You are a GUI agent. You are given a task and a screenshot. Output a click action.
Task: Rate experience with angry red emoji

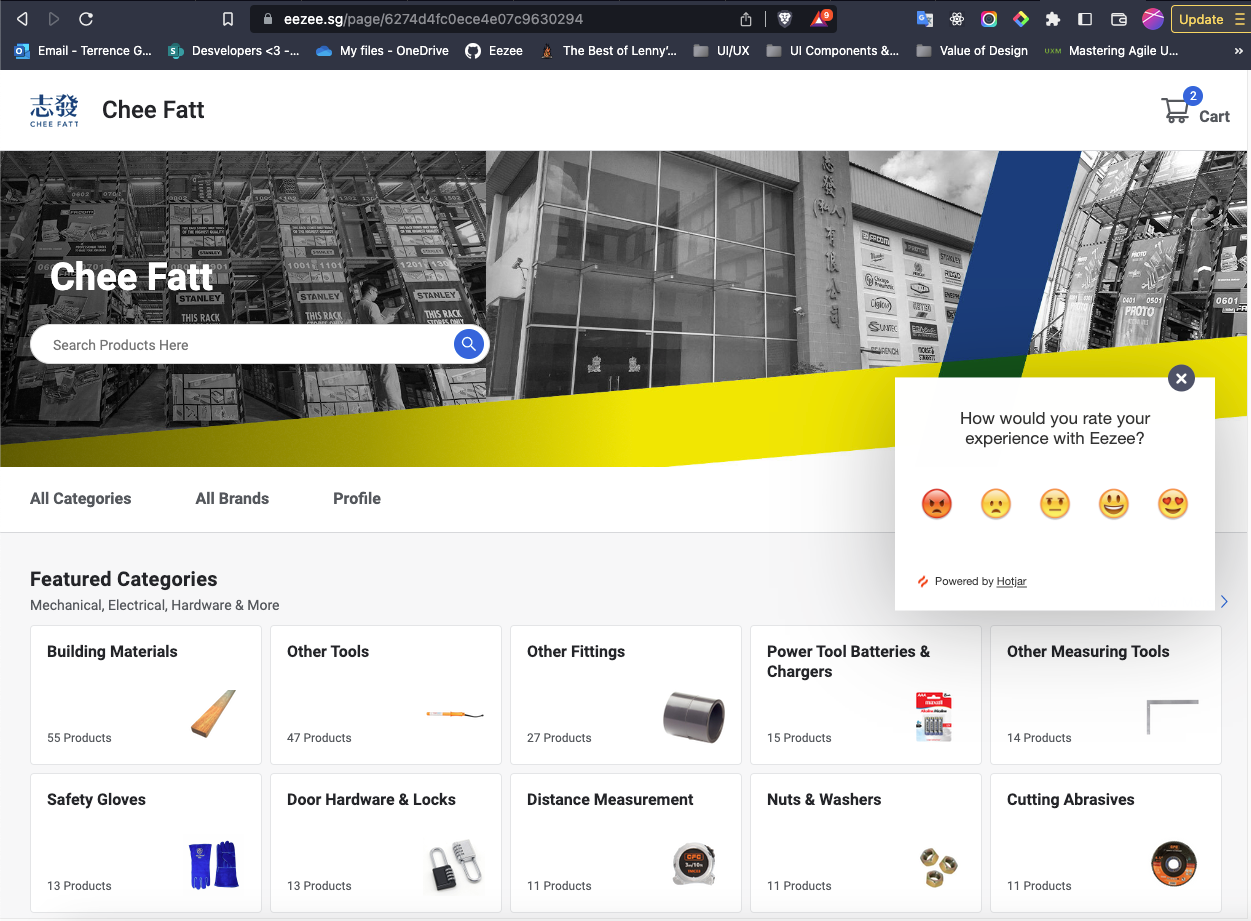point(936,503)
